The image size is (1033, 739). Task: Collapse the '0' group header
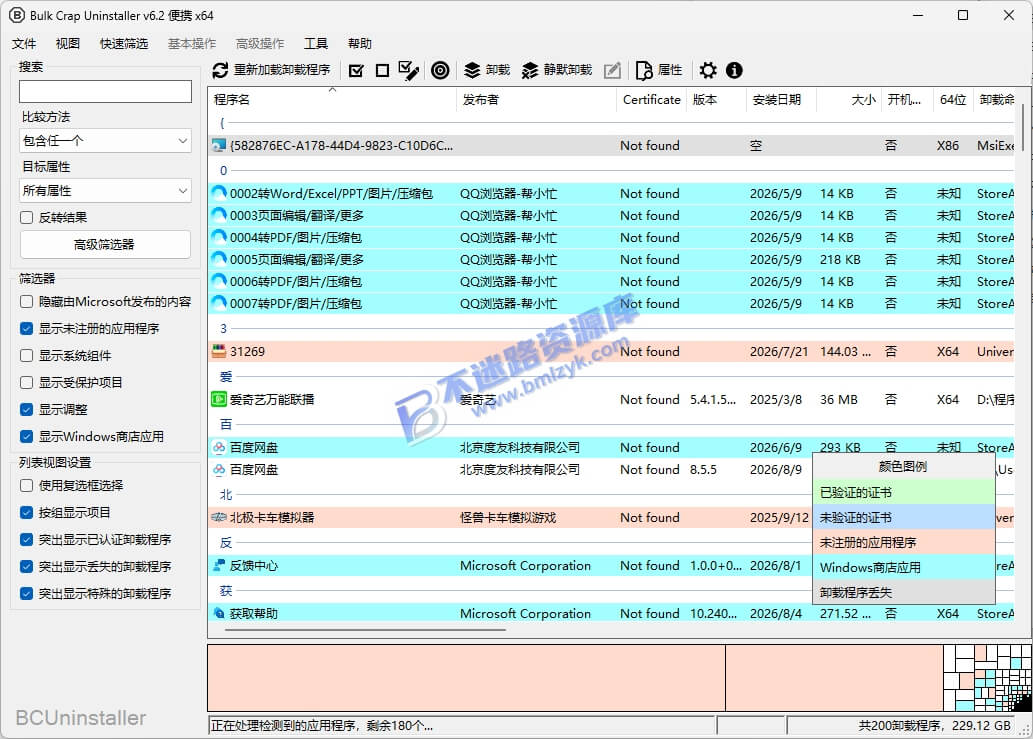(223, 171)
